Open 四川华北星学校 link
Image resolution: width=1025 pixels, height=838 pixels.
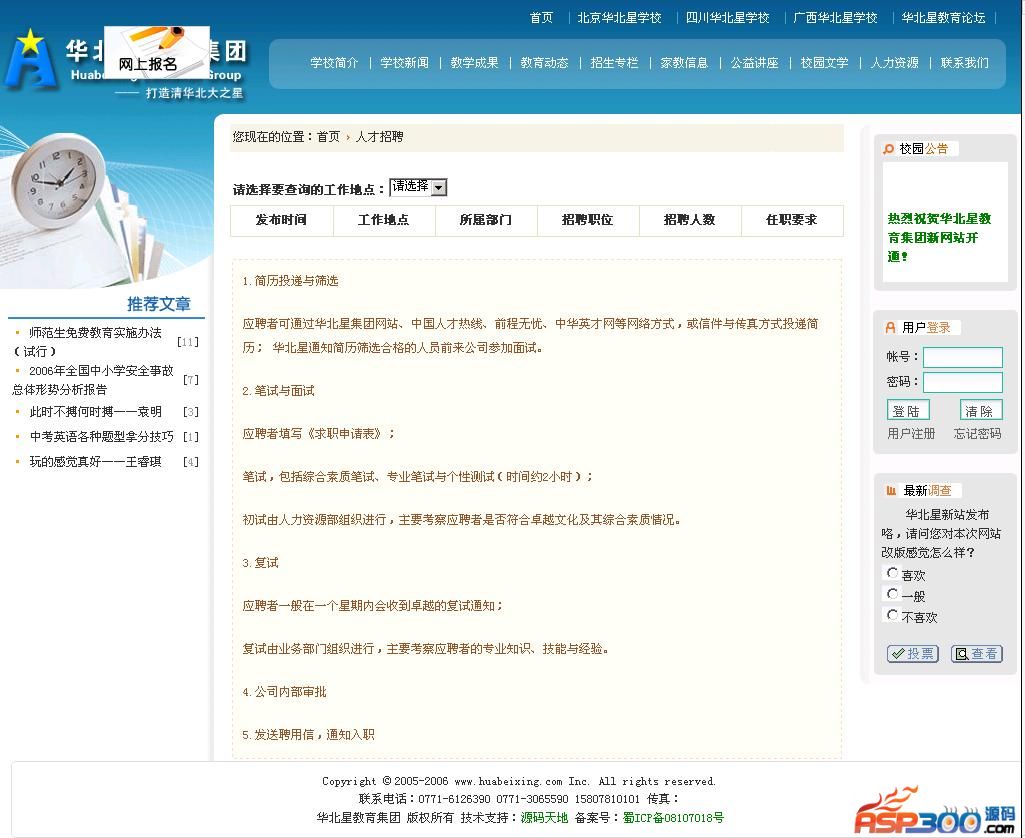[728, 18]
